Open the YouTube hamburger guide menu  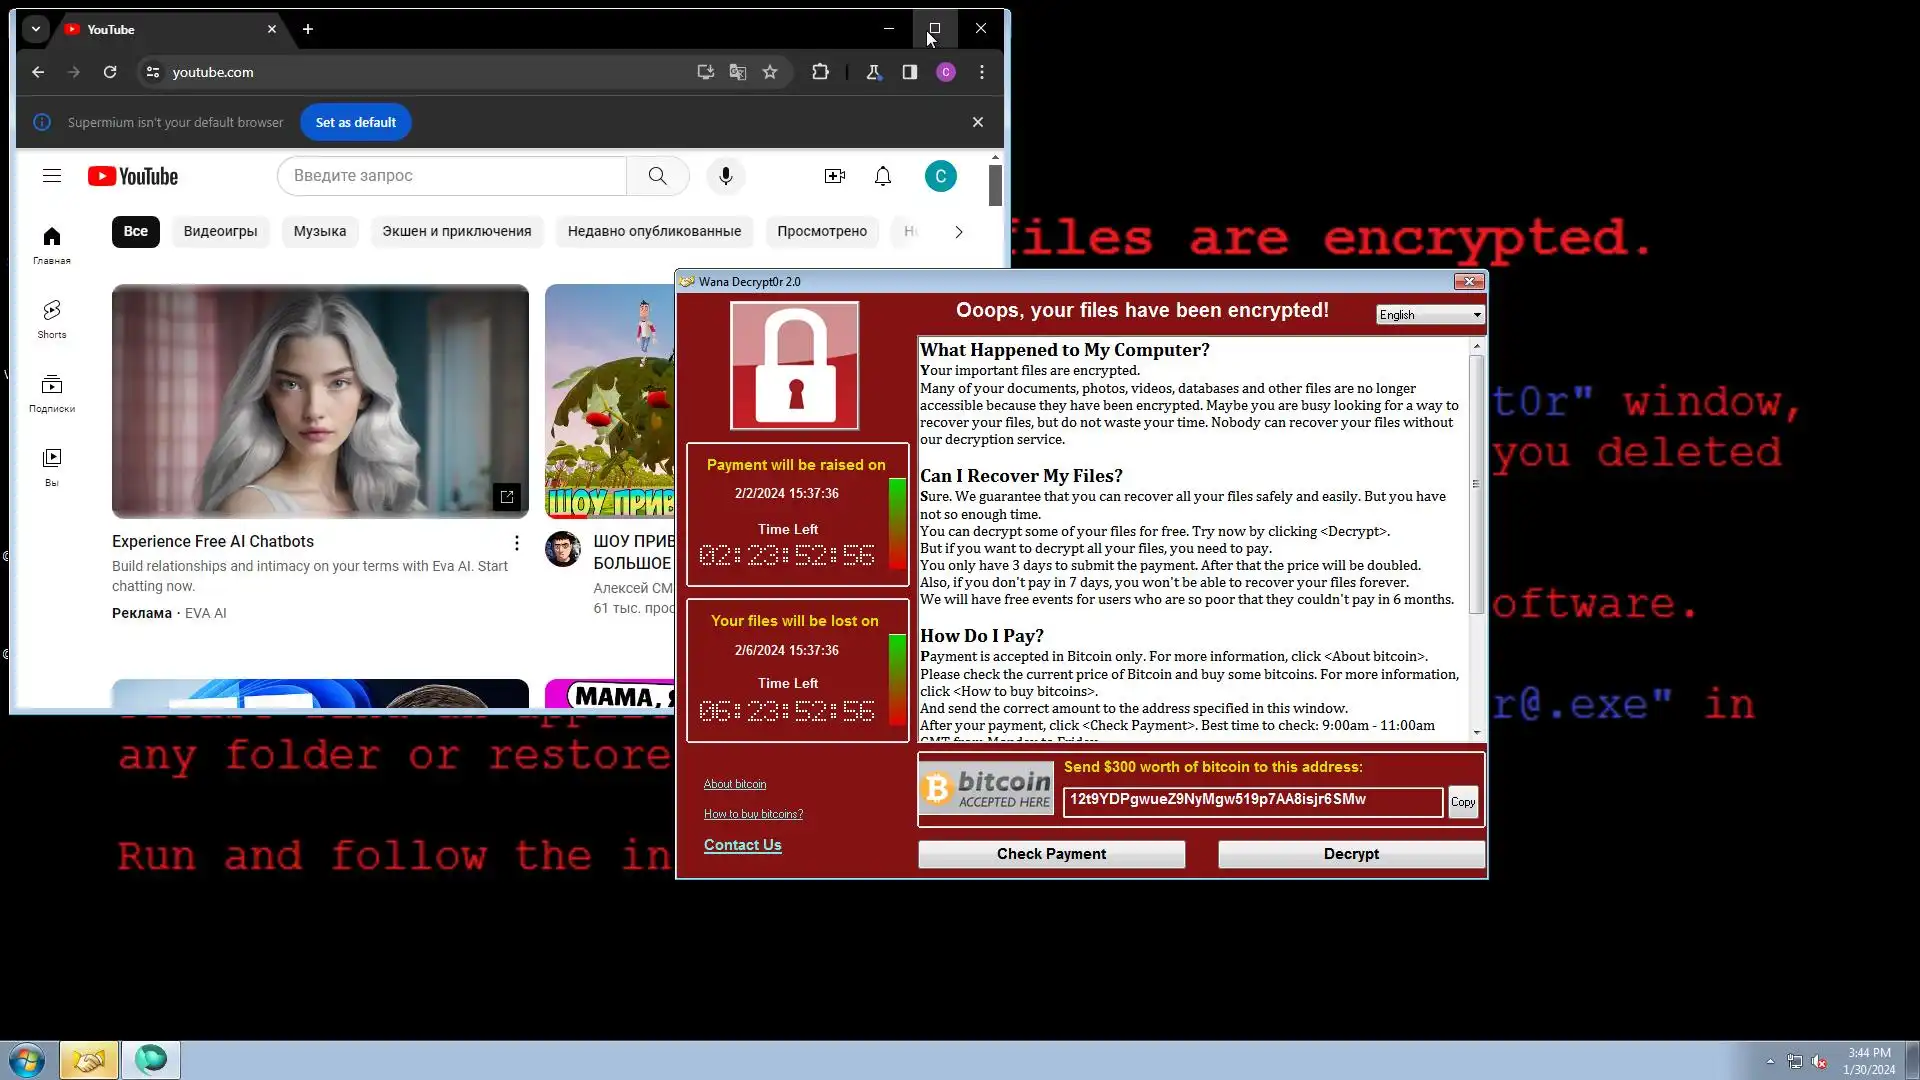[x=52, y=176]
